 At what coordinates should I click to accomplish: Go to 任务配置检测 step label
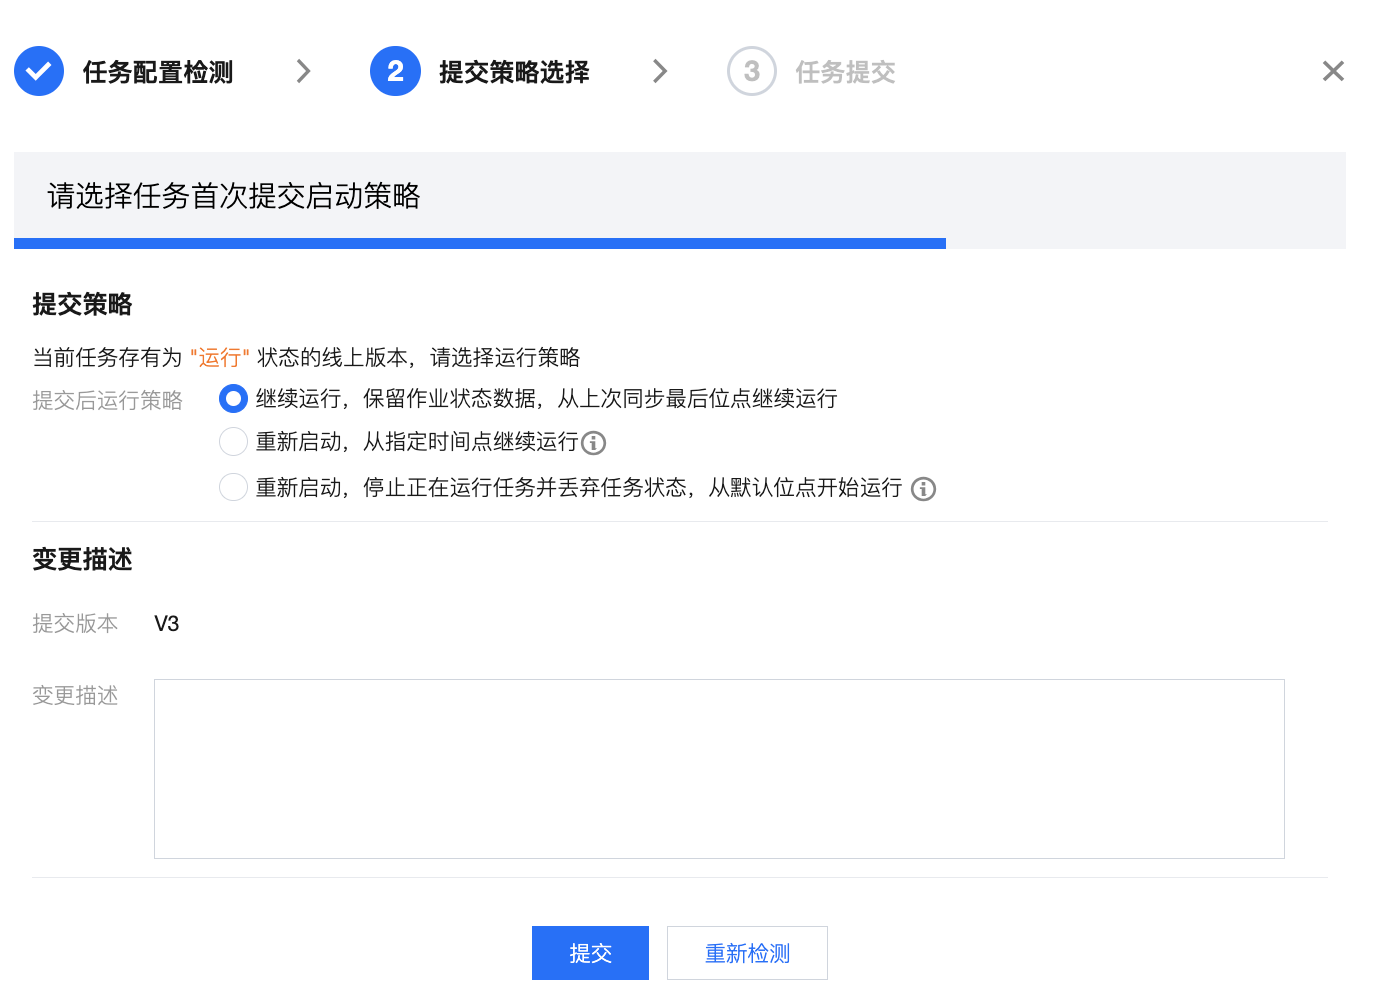tap(158, 72)
